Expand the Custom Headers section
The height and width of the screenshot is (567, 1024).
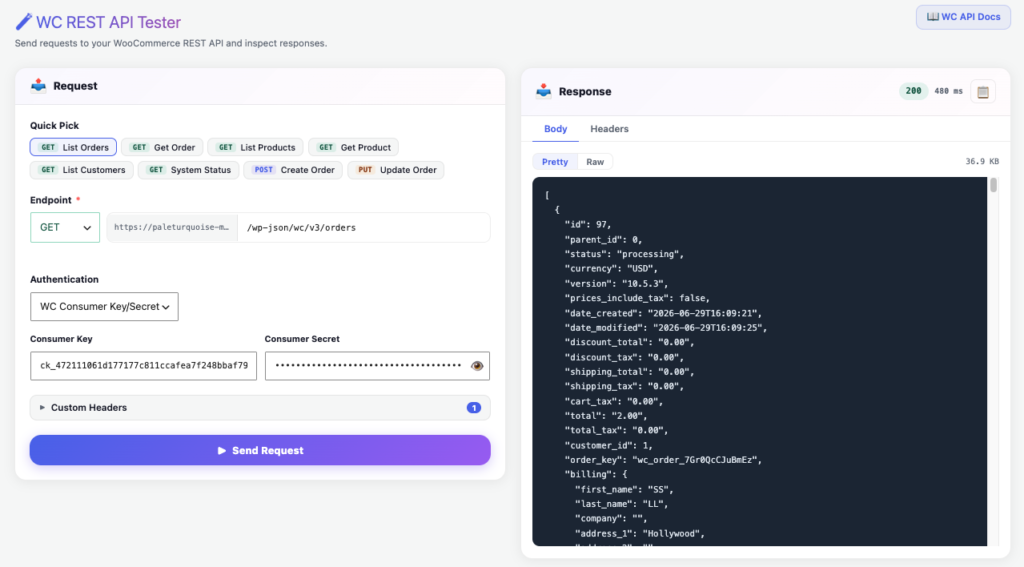click(x=260, y=408)
